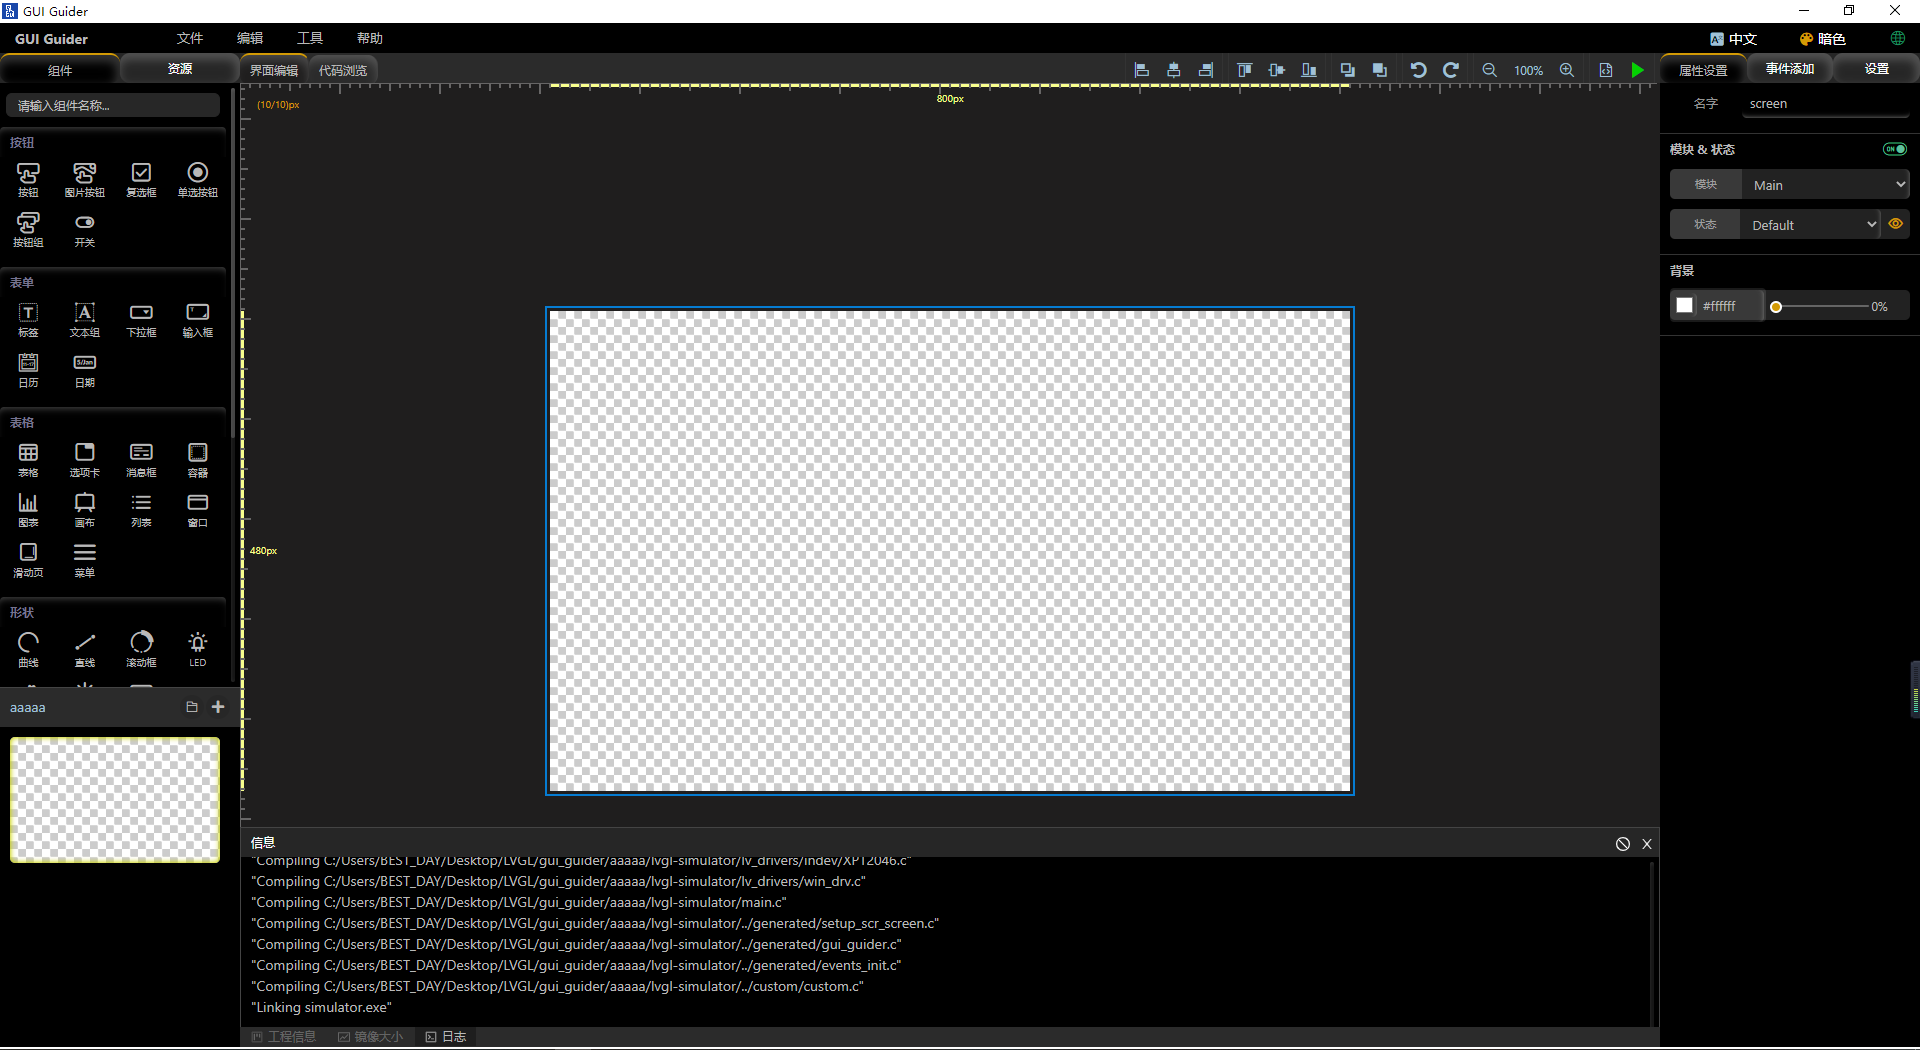This screenshot has width=1920, height=1050.
Task: Open the Main module dropdown
Action: [x=1824, y=184]
